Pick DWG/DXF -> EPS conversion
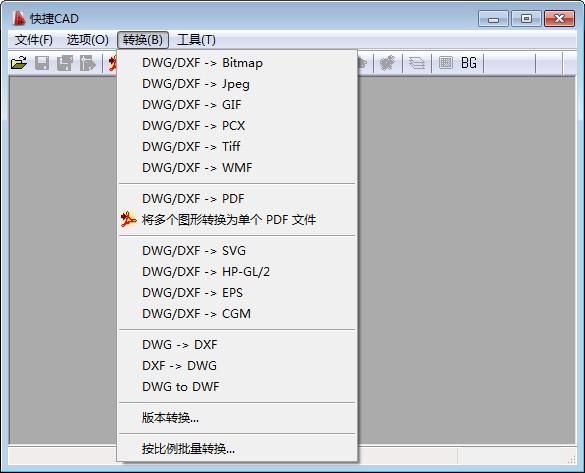Viewport: 585px width, 473px height. pyautogui.click(x=237, y=292)
